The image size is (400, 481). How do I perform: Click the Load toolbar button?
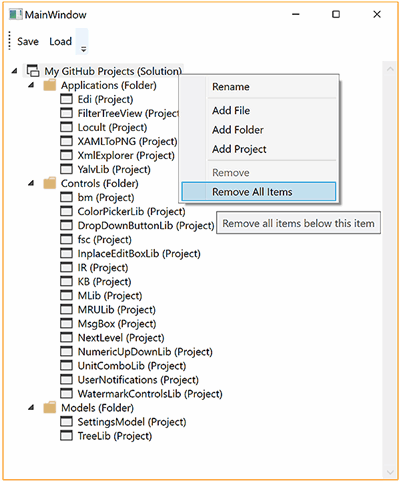coord(60,41)
